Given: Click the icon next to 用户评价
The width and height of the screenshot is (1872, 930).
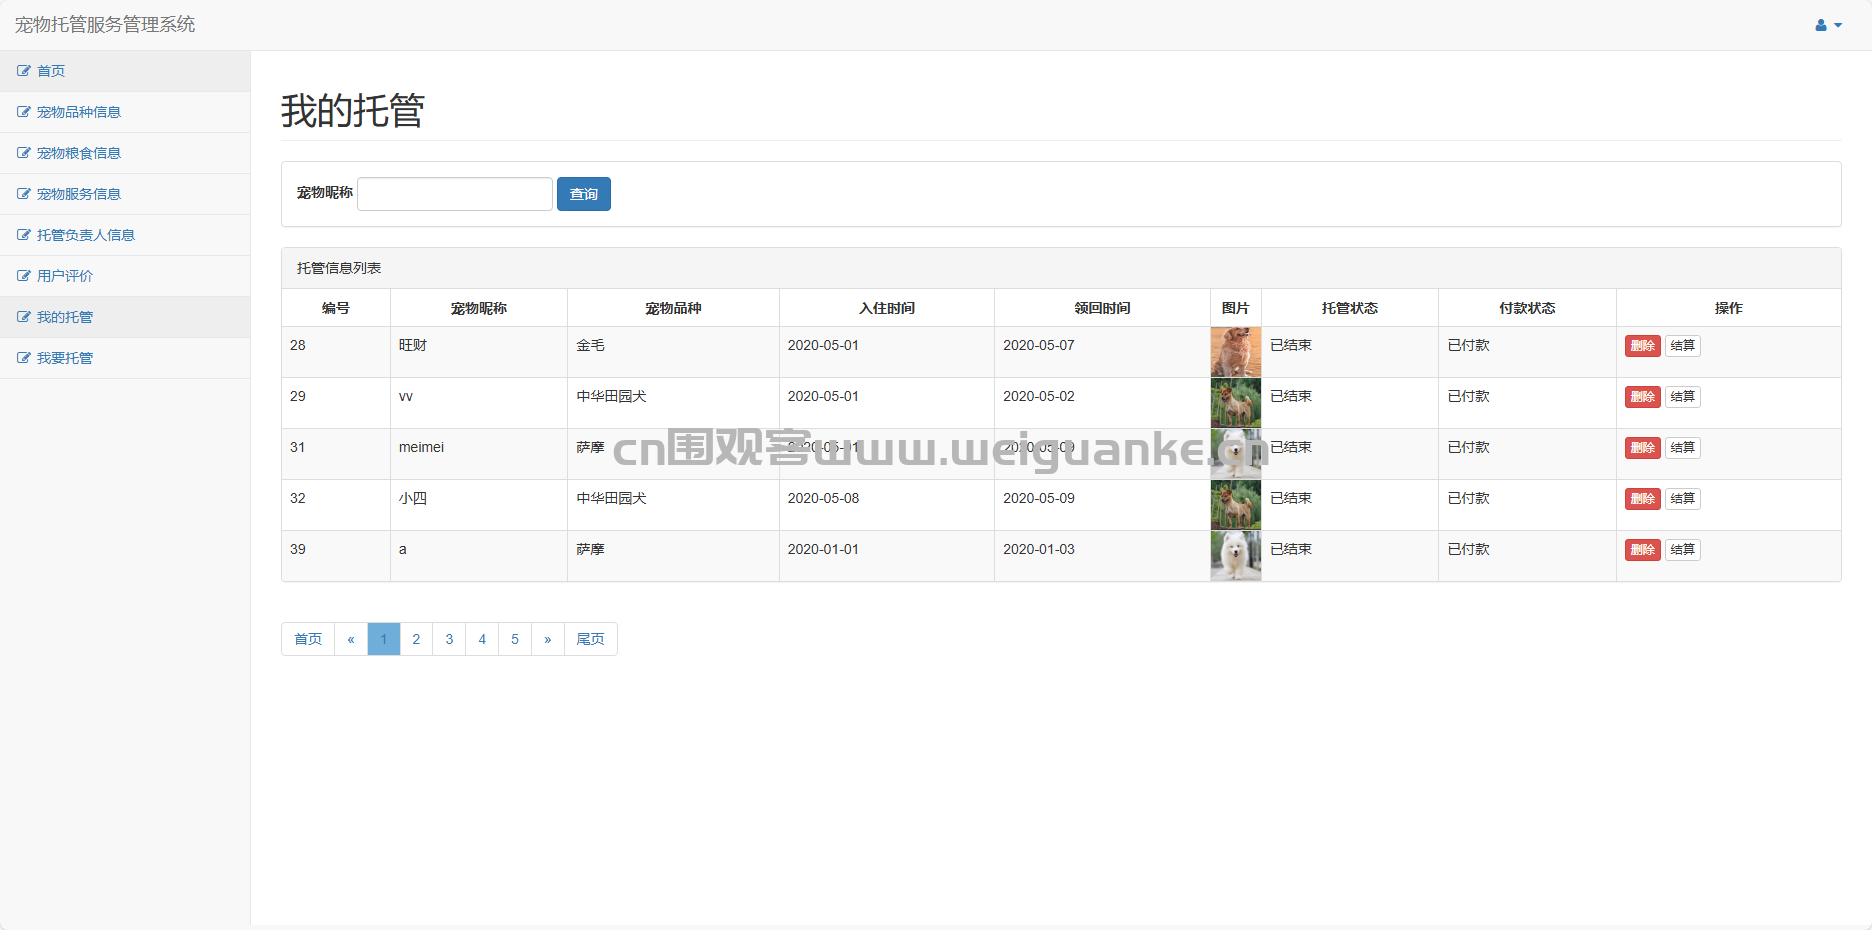Looking at the screenshot, I should click(23, 276).
